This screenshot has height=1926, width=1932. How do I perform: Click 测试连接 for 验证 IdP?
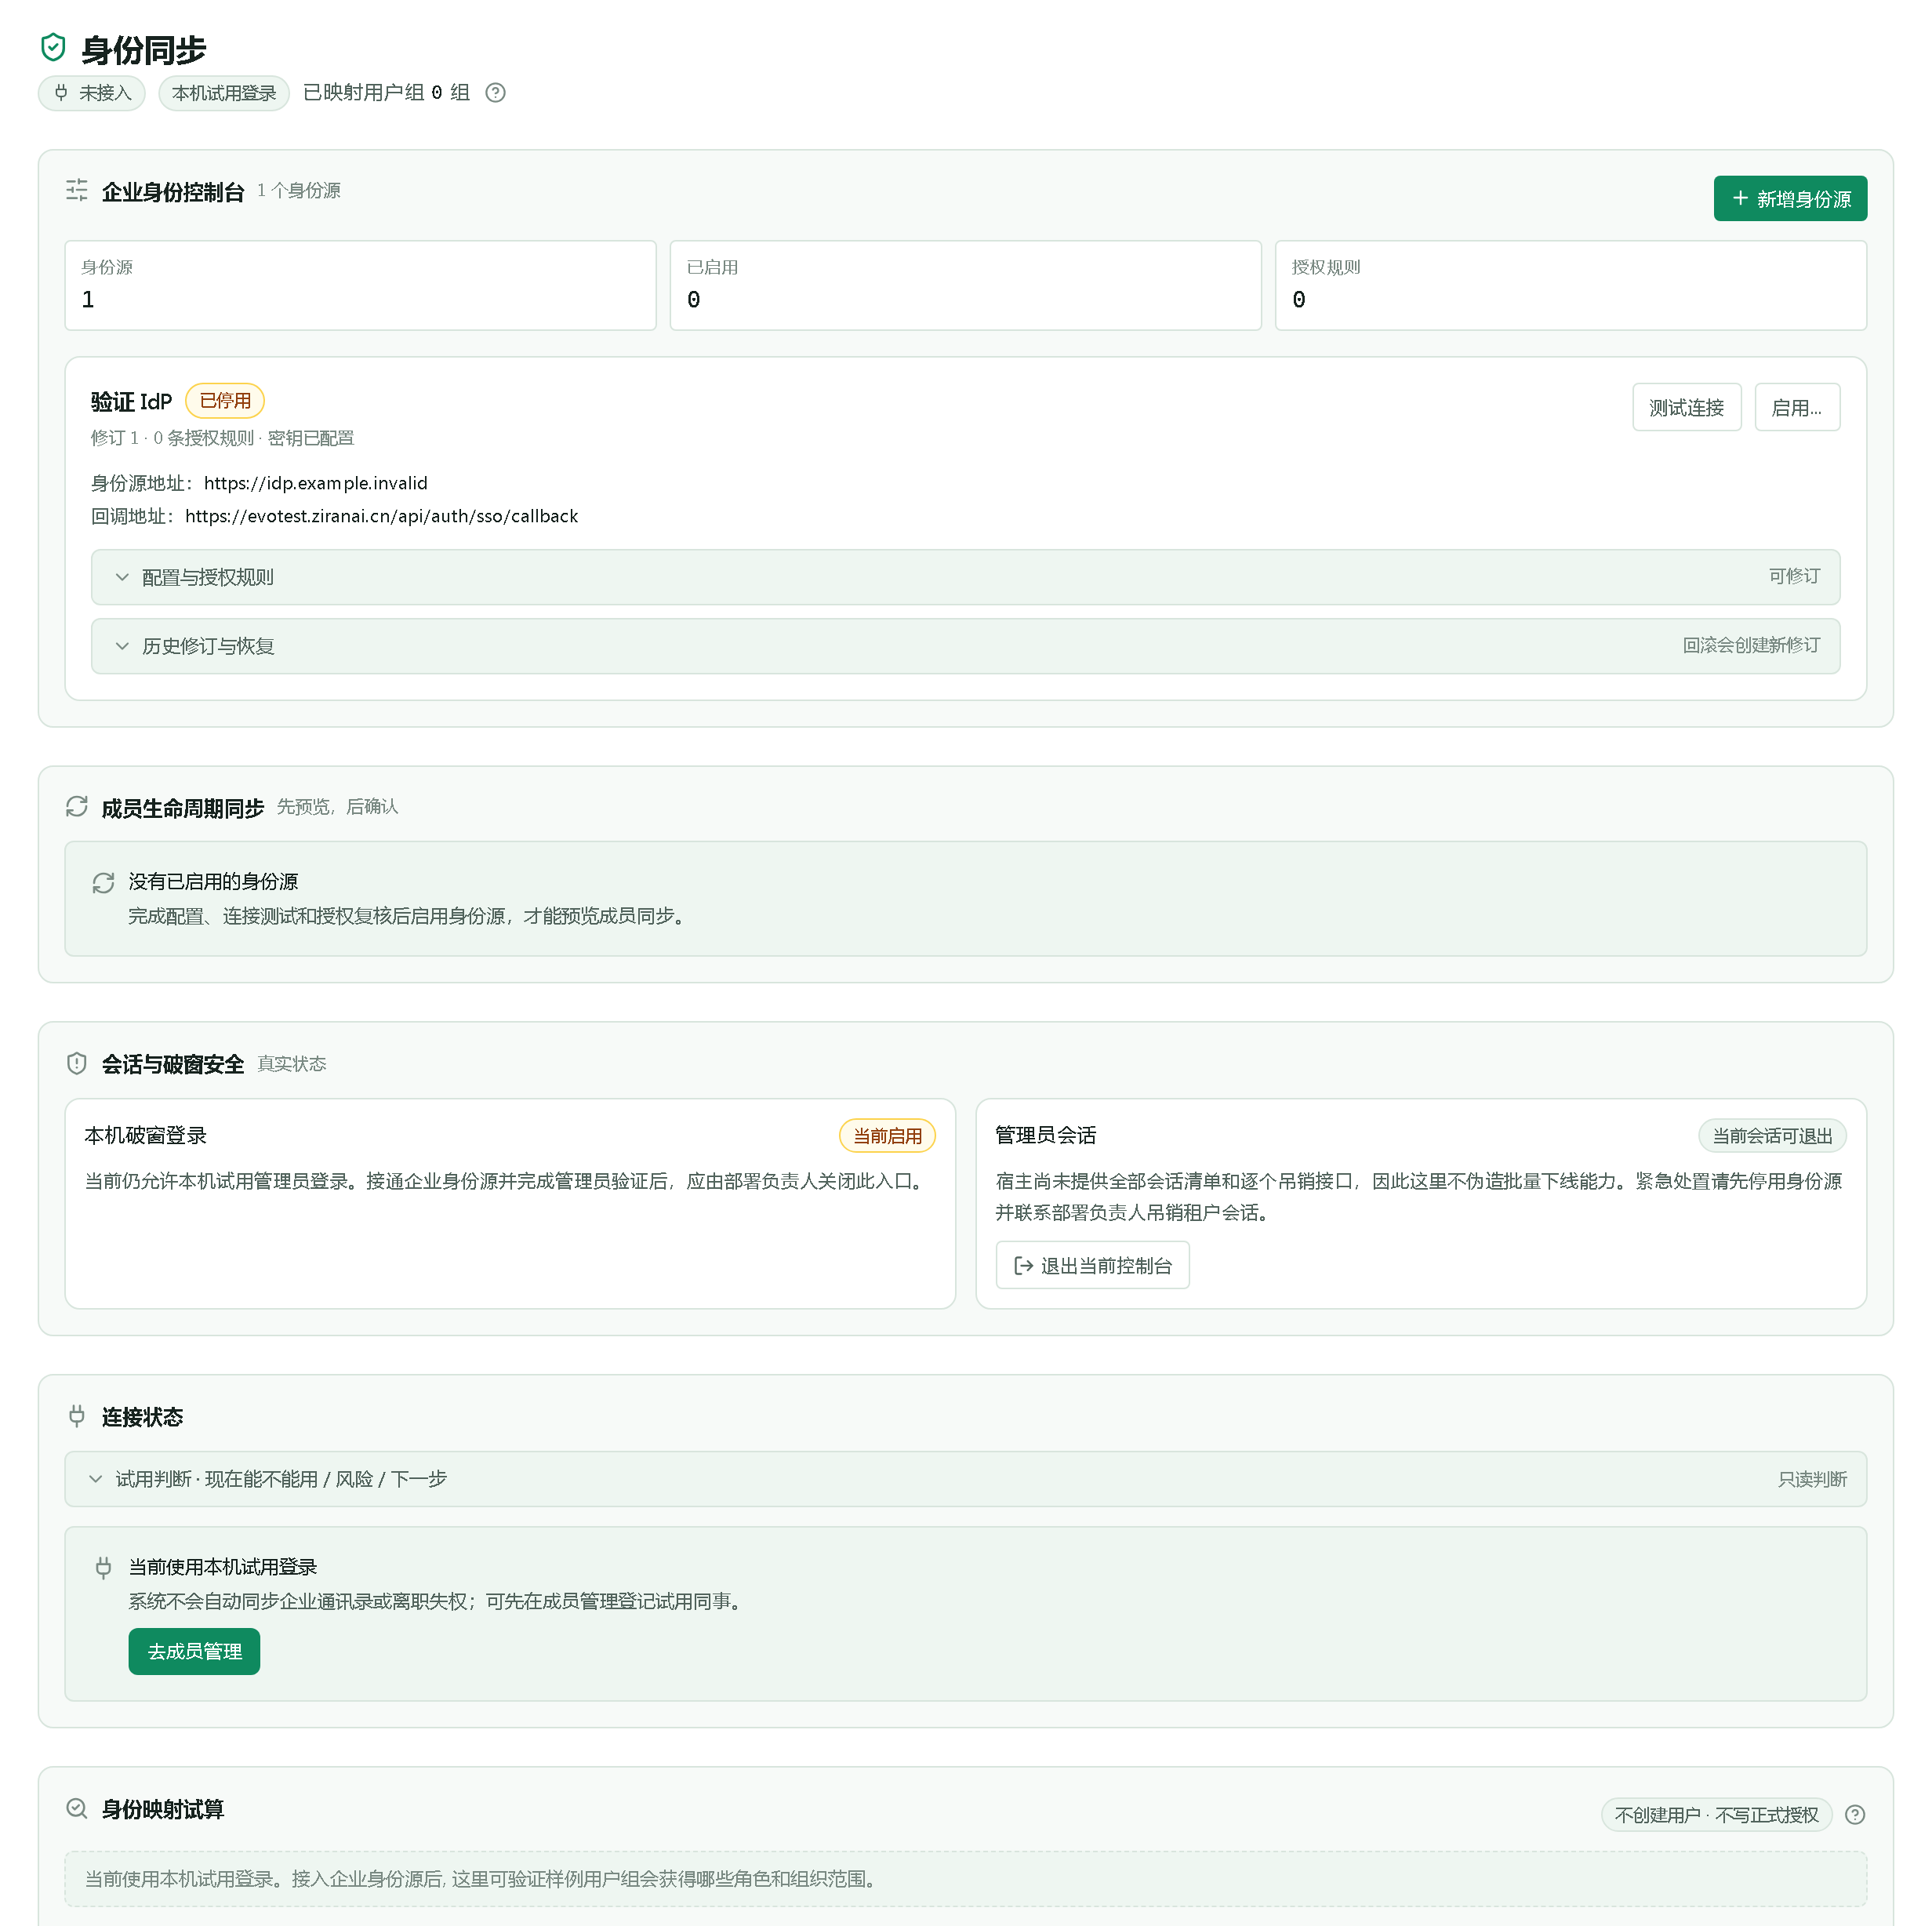click(x=1687, y=407)
